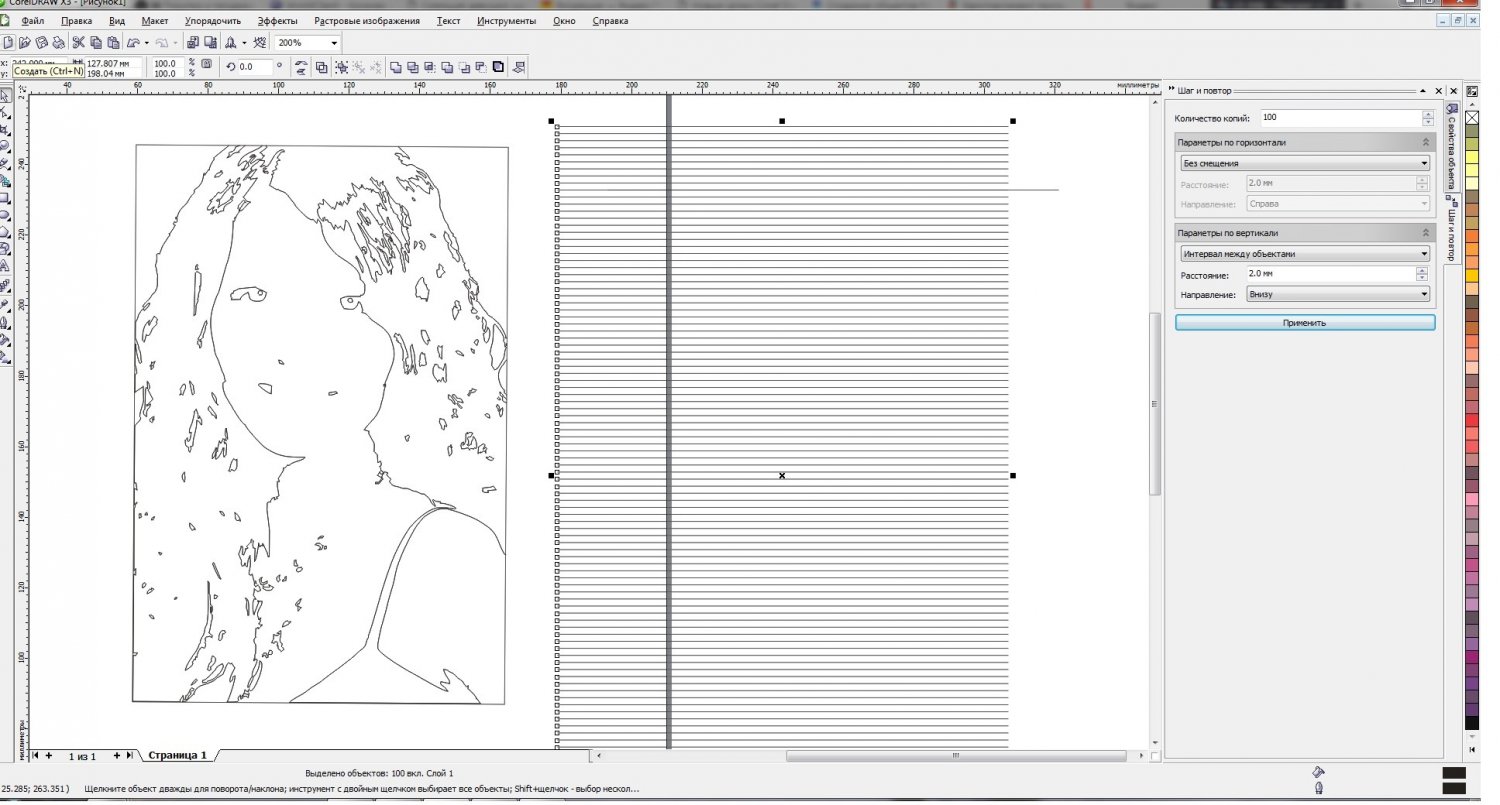Open the Файл menu
The height and width of the screenshot is (805, 1500).
coord(32,20)
